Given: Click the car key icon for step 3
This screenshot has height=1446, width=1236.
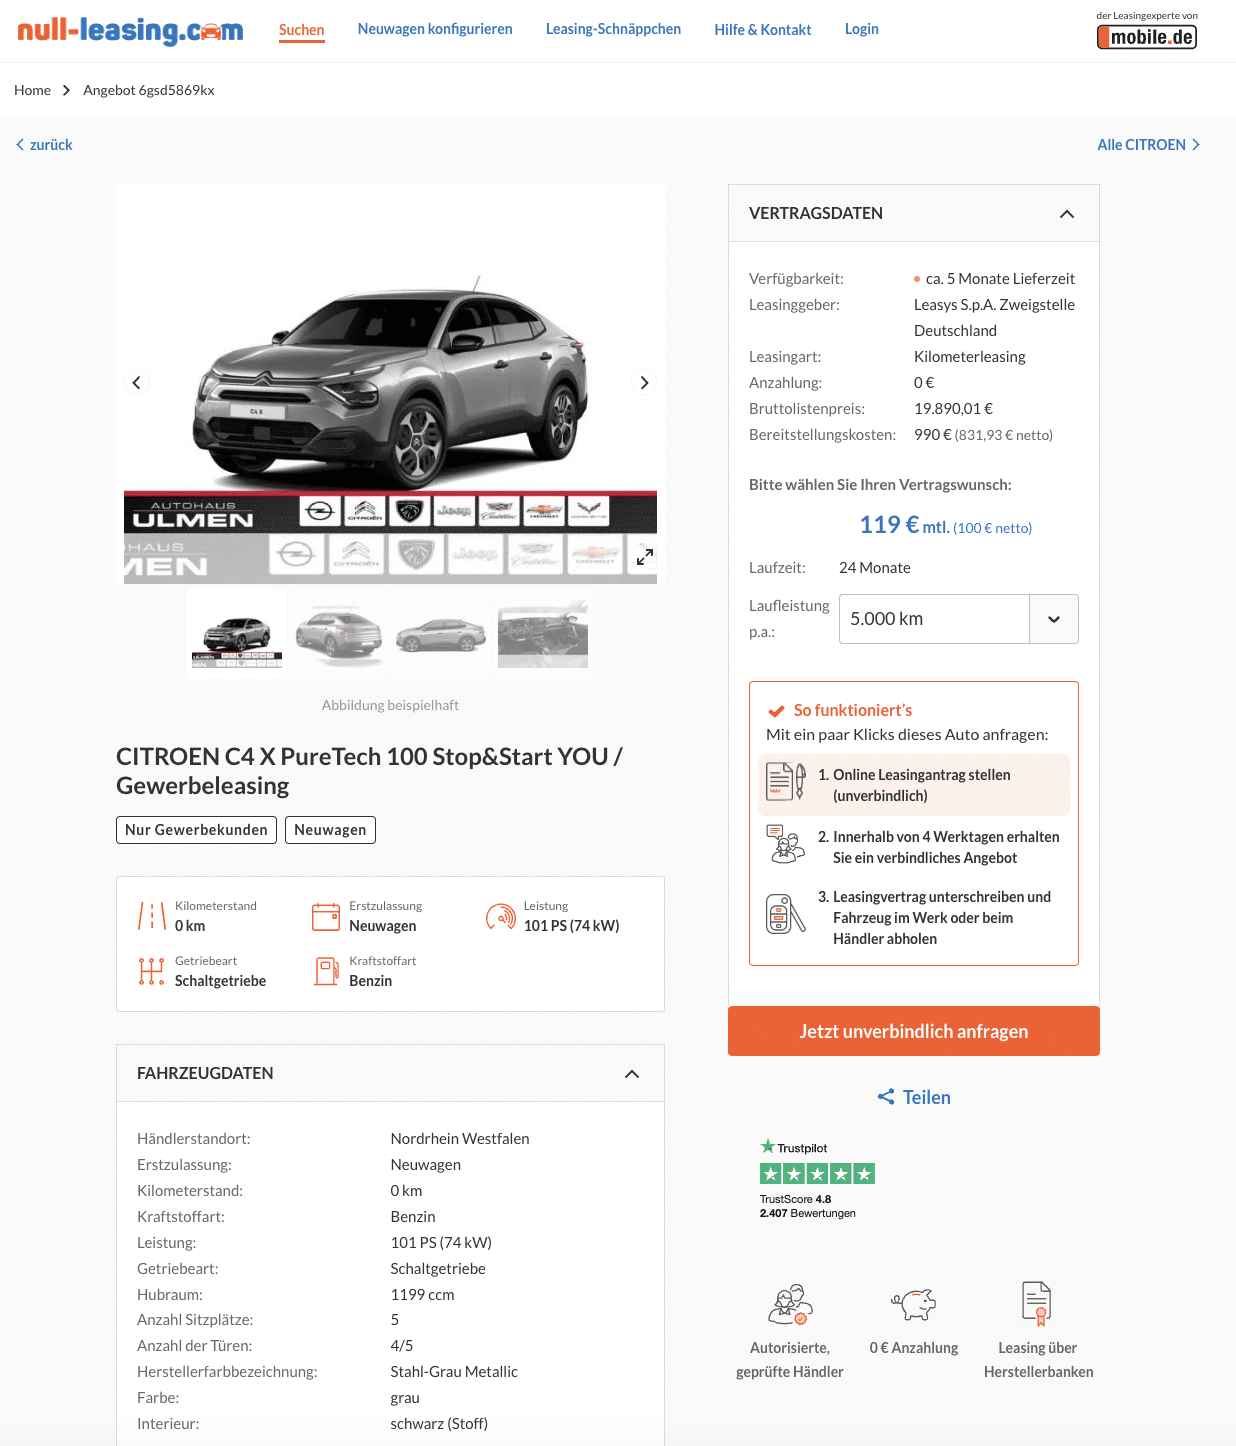Looking at the screenshot, I should [x=786, y=913].
